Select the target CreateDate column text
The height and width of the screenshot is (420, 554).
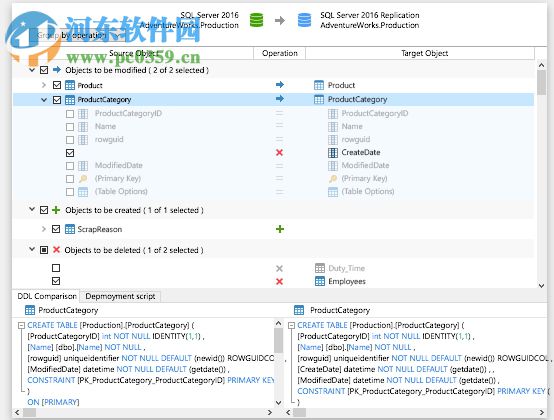pyautogui.click(x=361, y=153)
